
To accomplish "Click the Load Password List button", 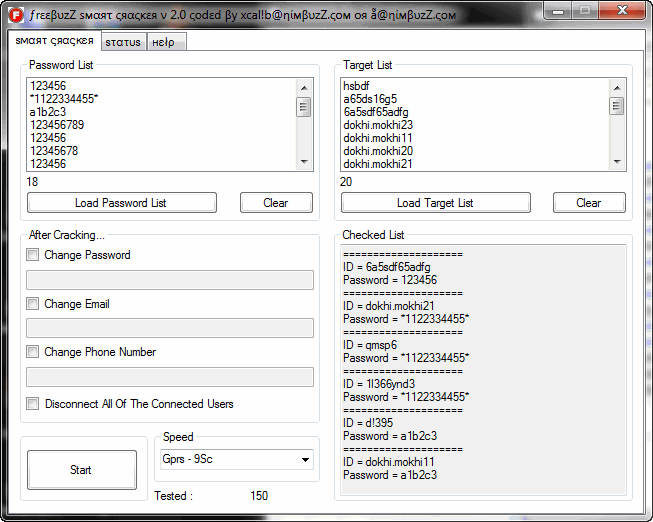I will pyautogui.click(x=122, y=203).
